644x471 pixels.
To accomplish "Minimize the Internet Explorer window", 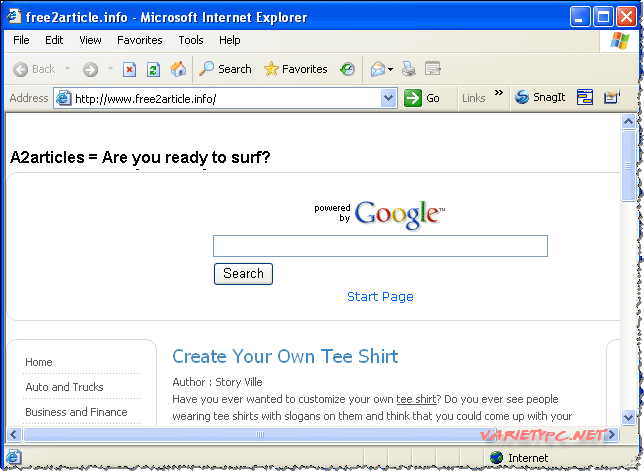I will click(x=580, y=17).
